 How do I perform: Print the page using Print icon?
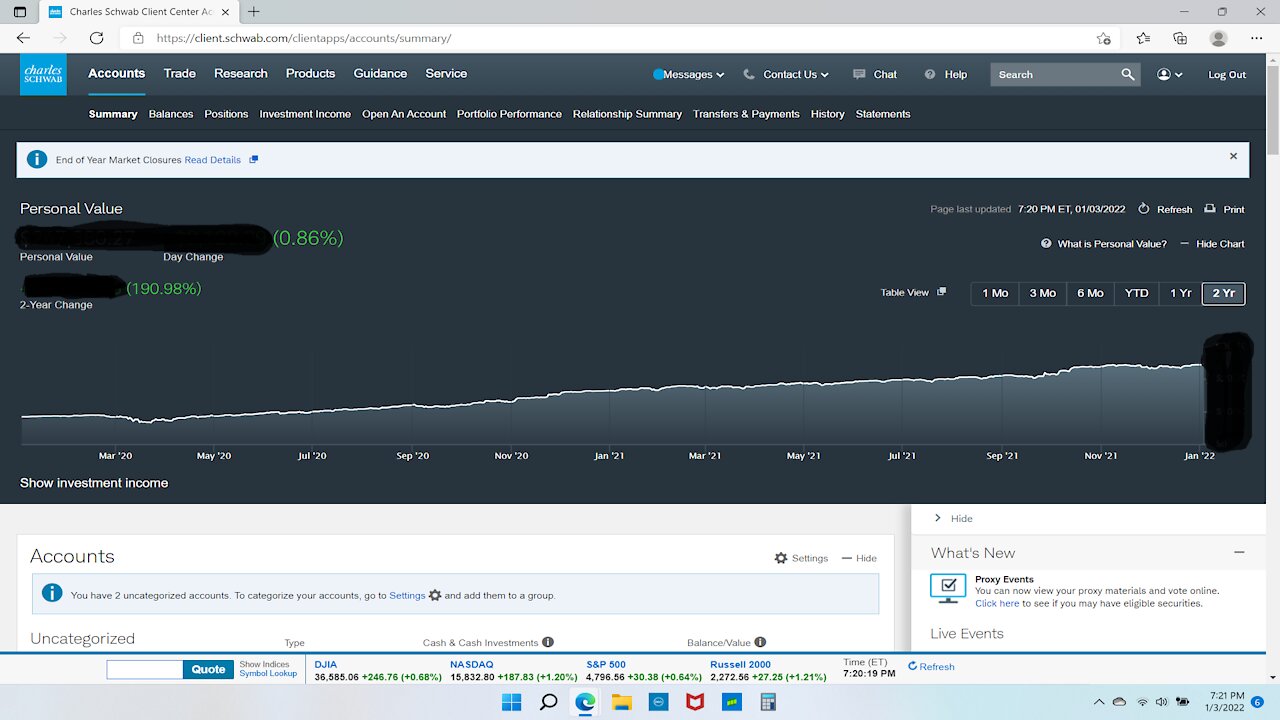pyautogui.click(x=1210, y=209)
